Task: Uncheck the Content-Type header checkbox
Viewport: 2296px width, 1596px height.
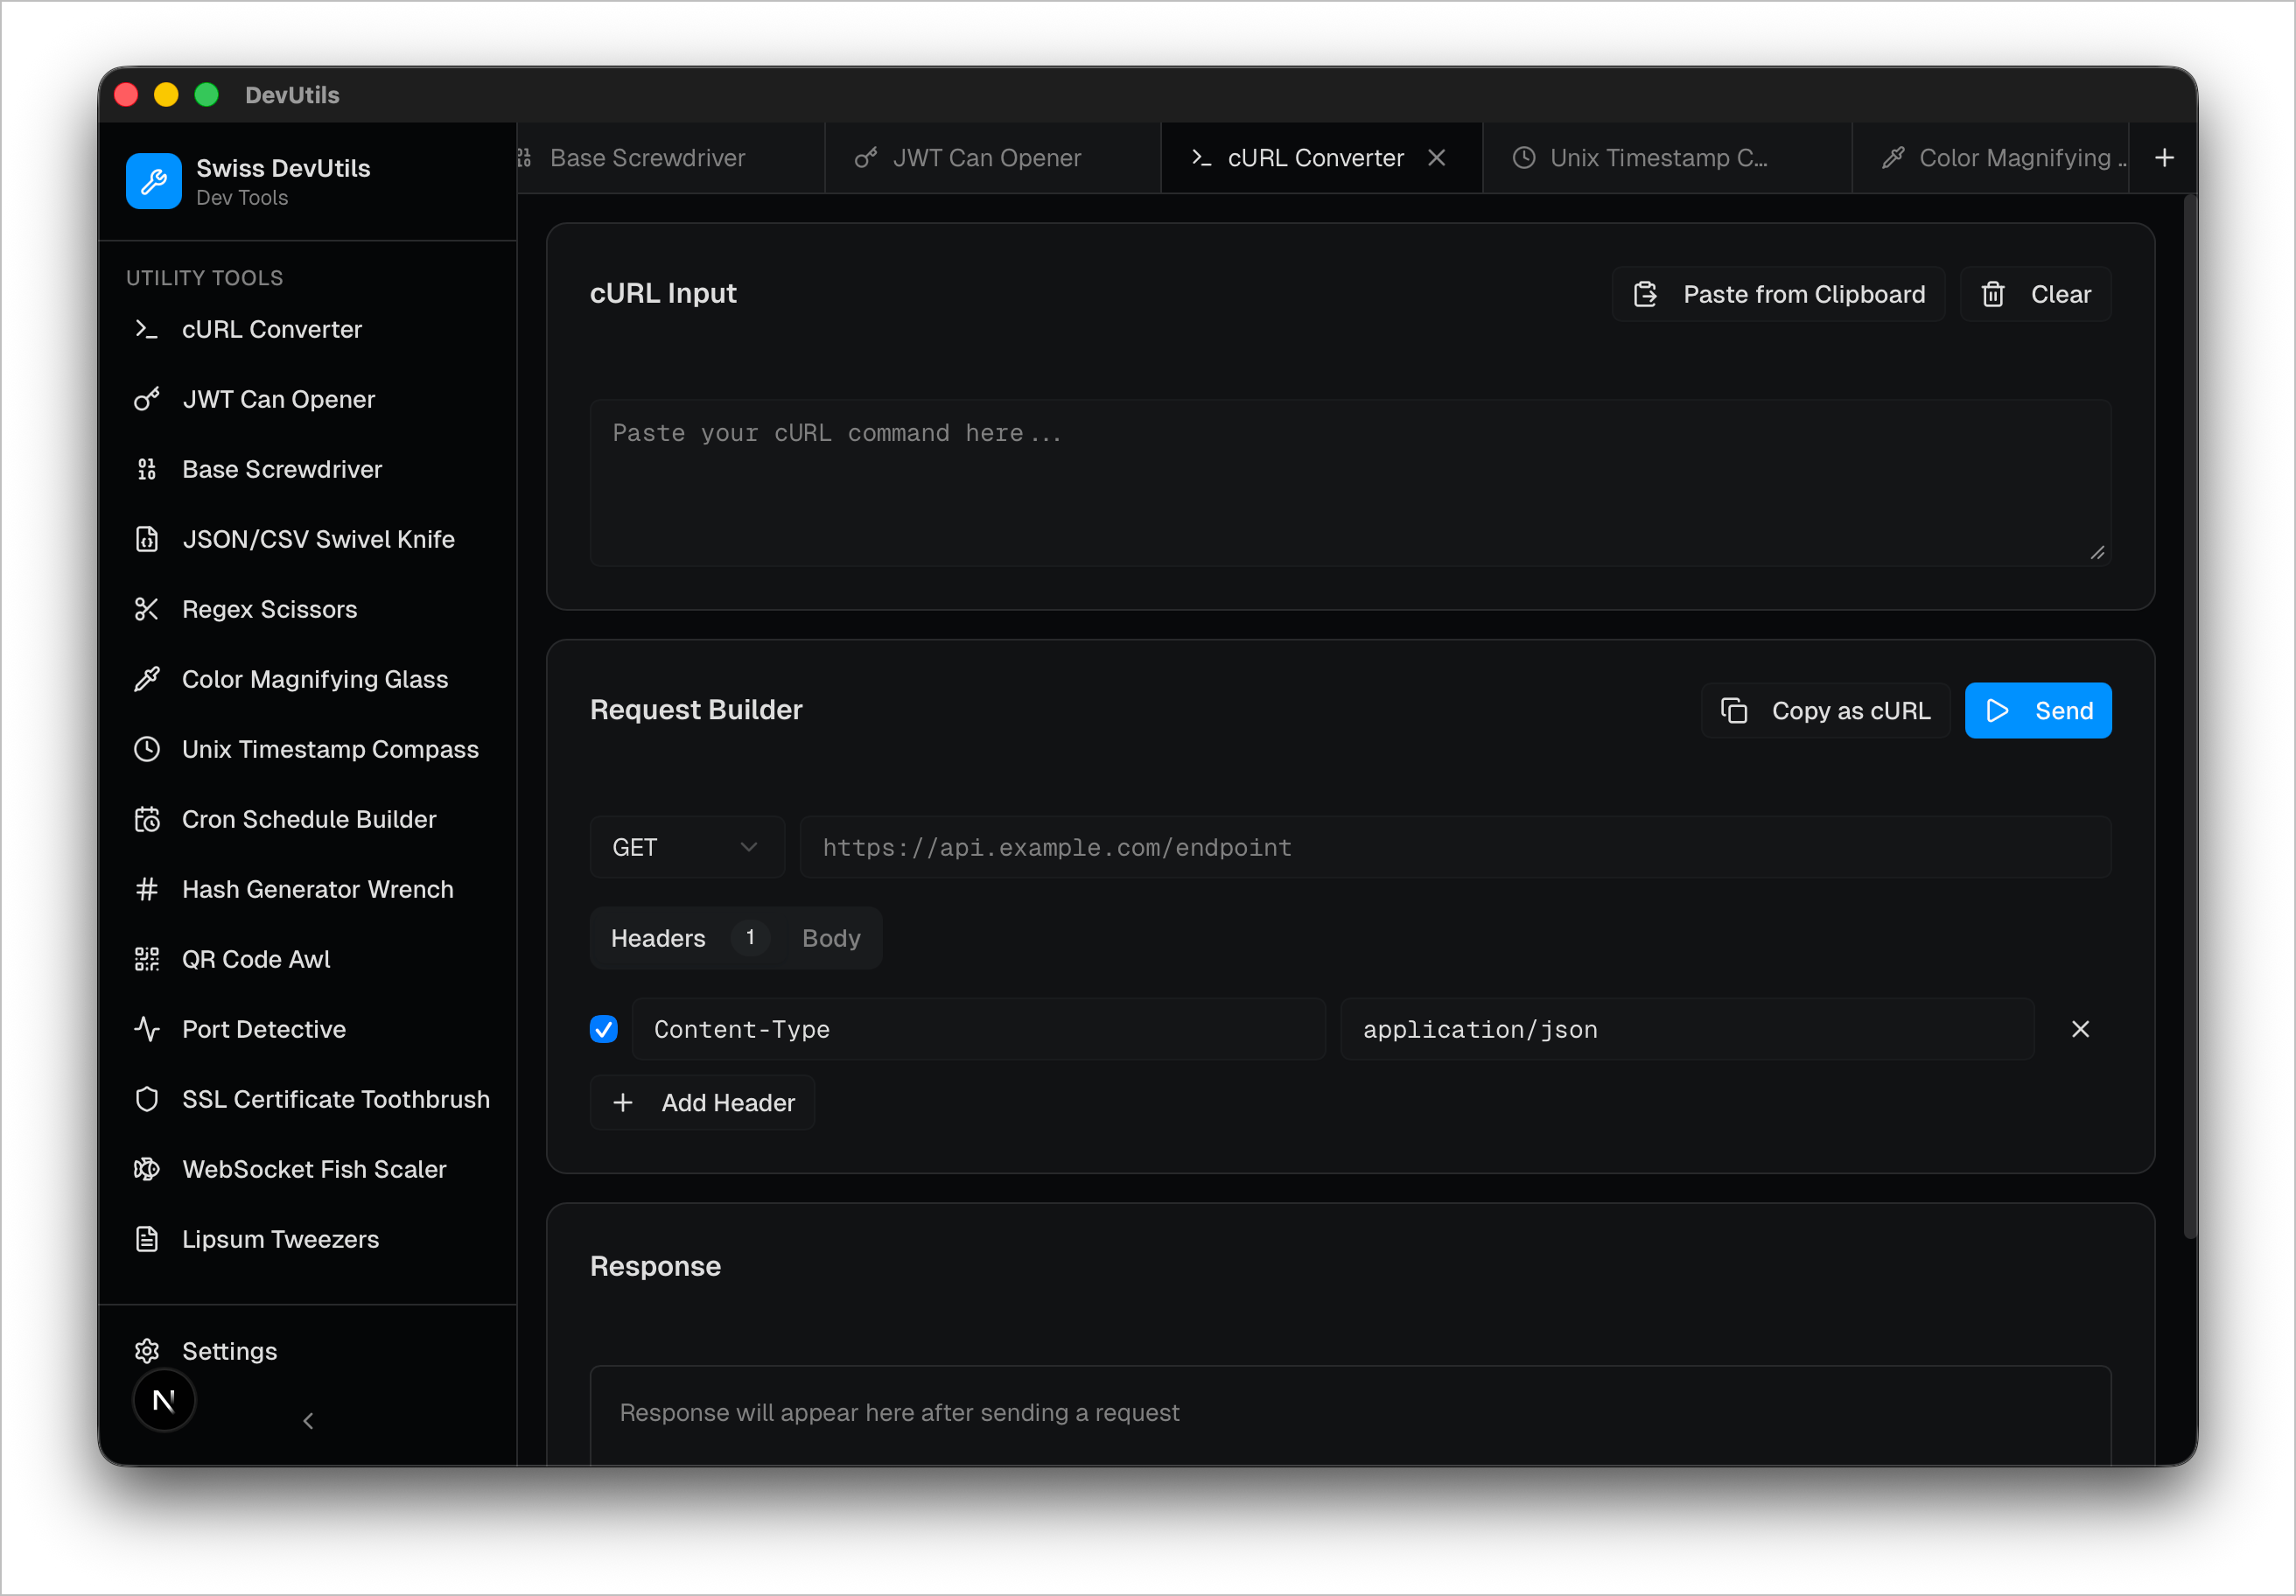Action: click(604, 1029)
